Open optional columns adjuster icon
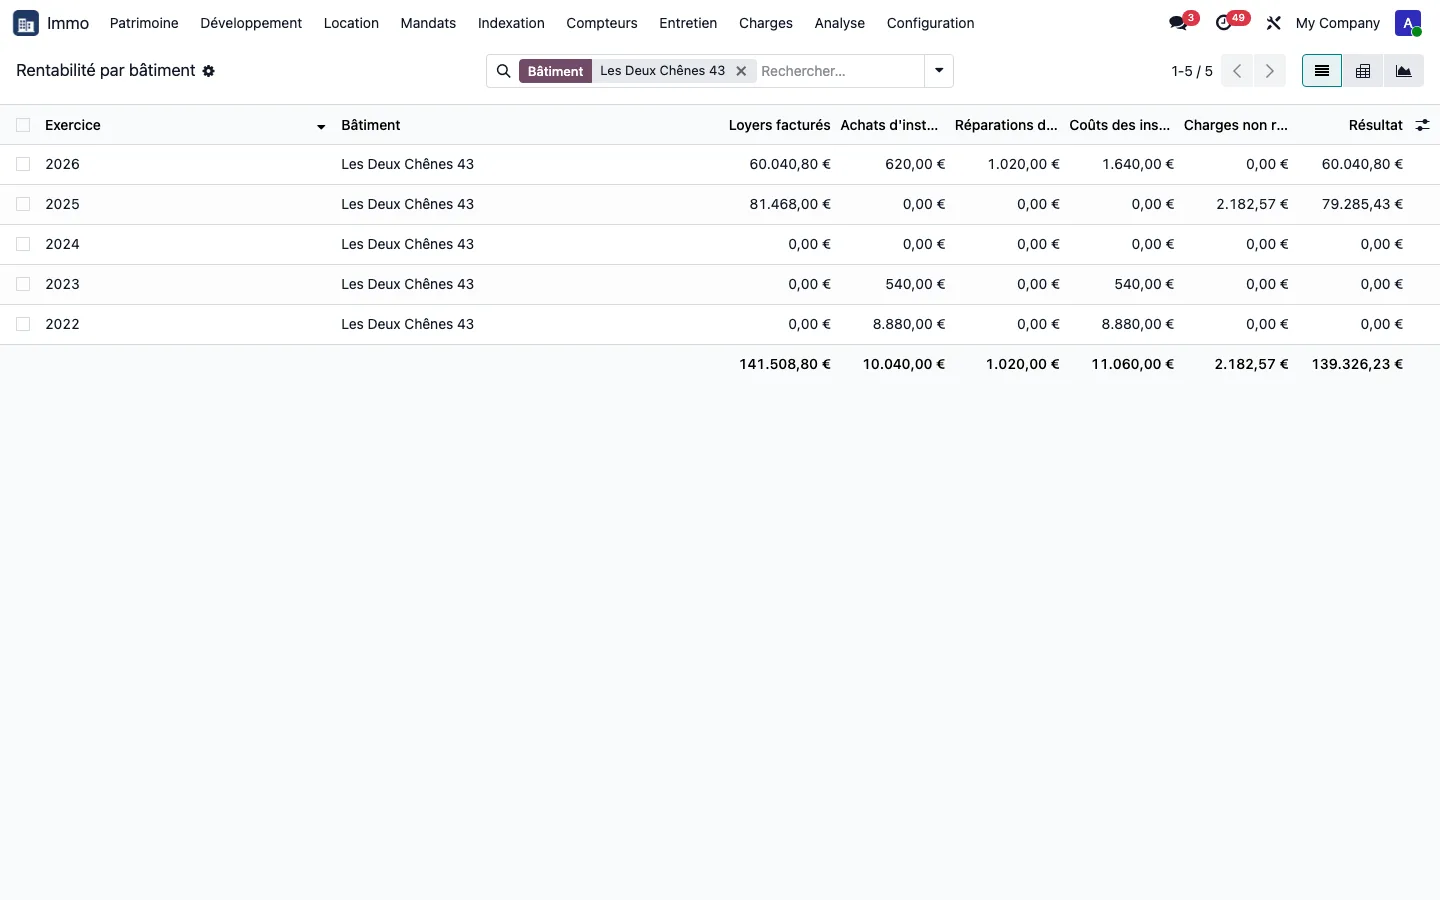 [x=1422, y=125]
